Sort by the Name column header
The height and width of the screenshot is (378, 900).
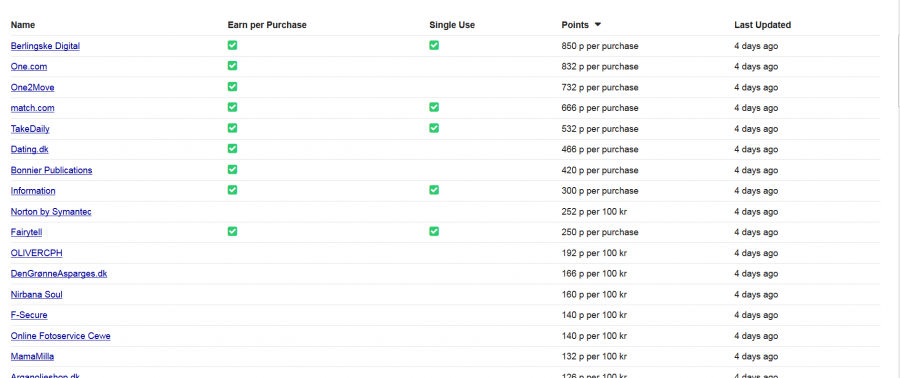pyautogui.click(x=23, y=25)
